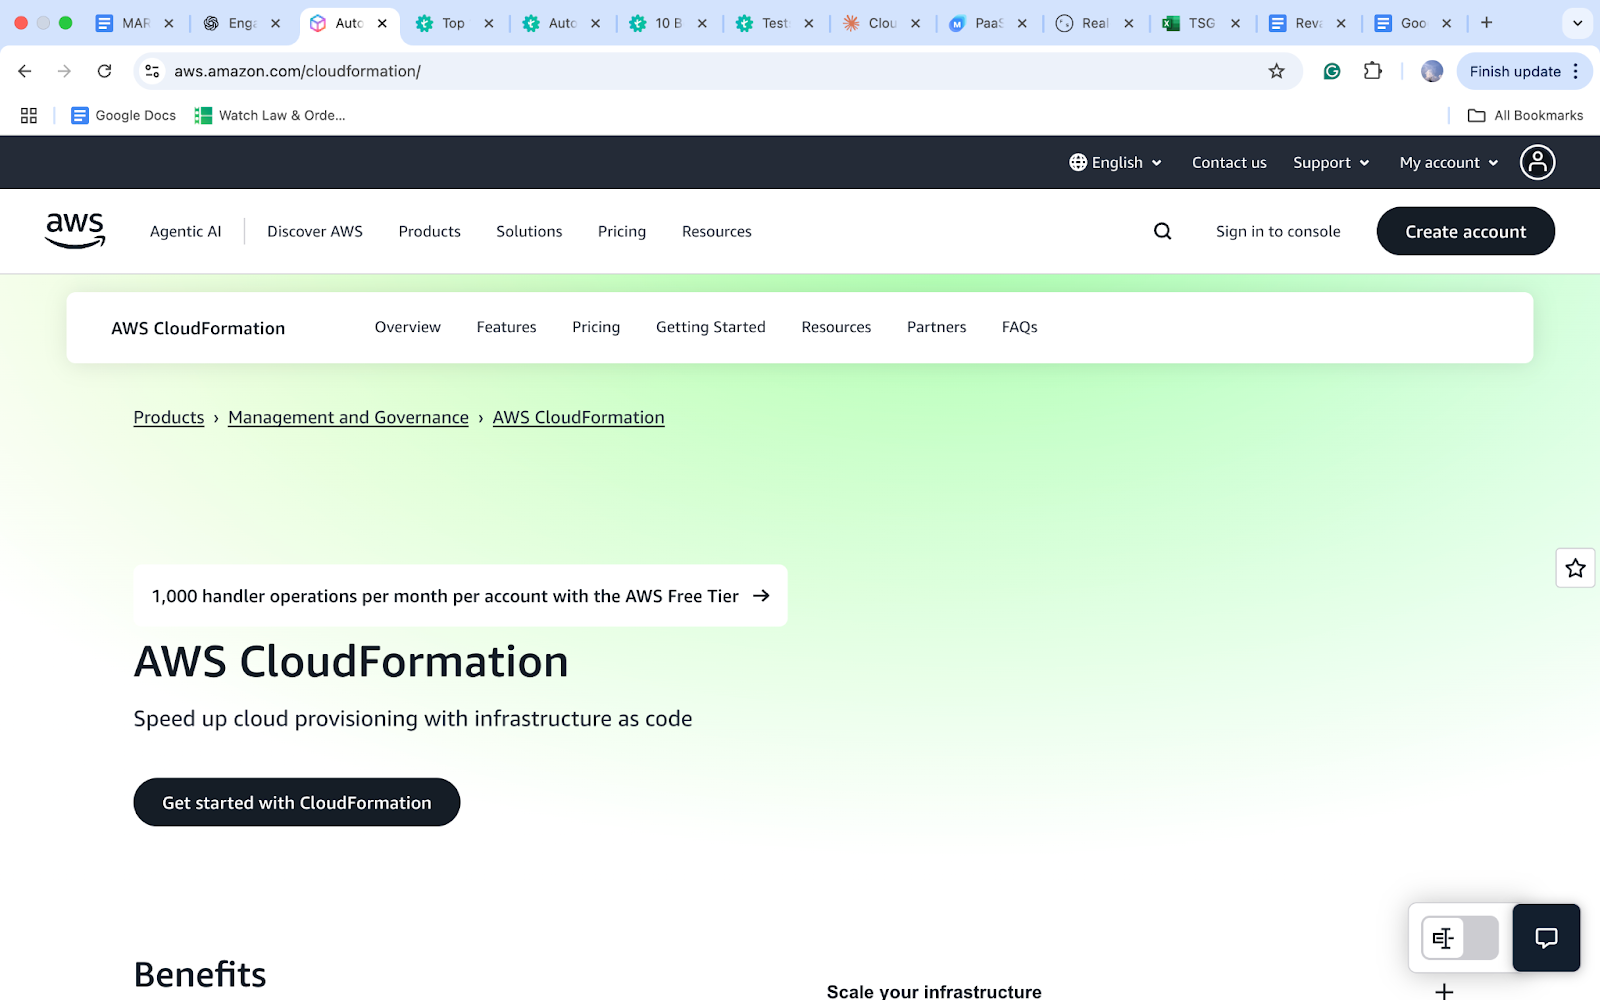Switch to the 10 B browser tab

point(667,23)
